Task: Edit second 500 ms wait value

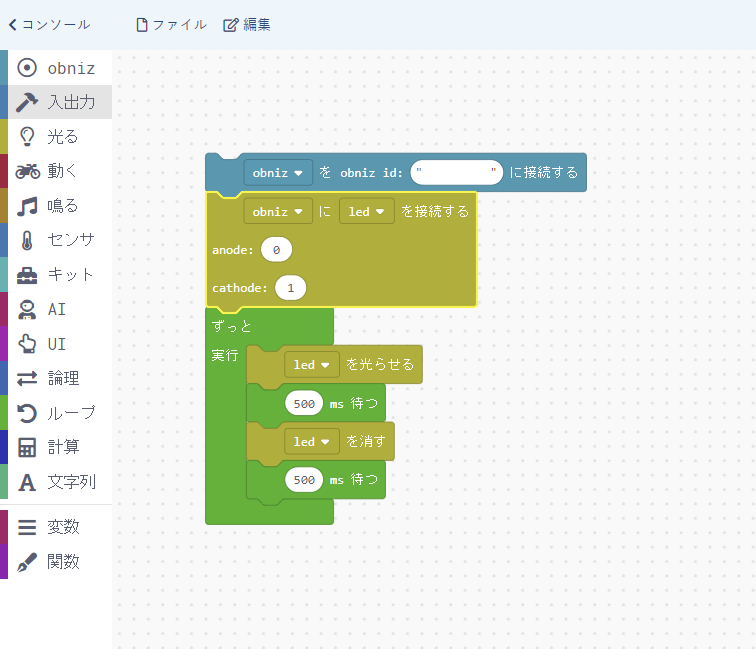Action: point(304,480)
